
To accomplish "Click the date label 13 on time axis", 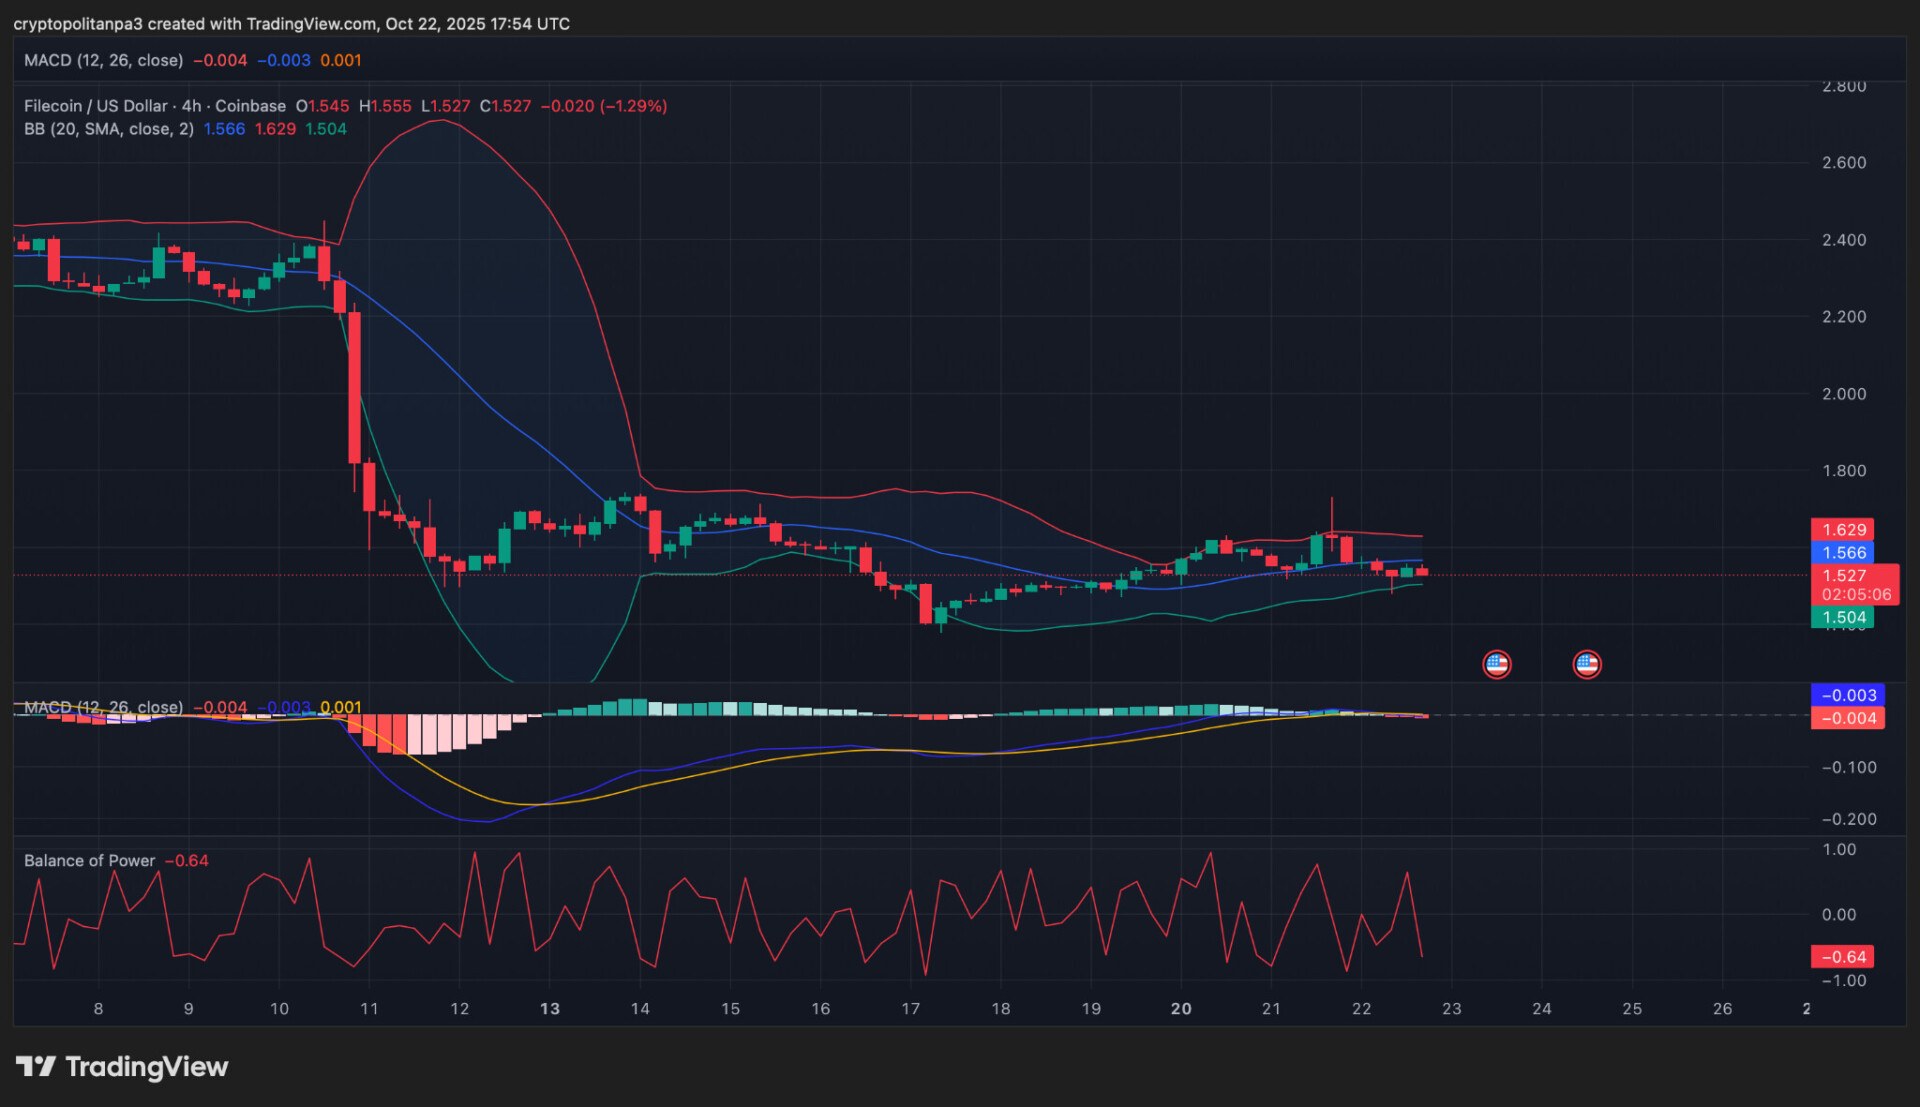I will [549, 1009].
